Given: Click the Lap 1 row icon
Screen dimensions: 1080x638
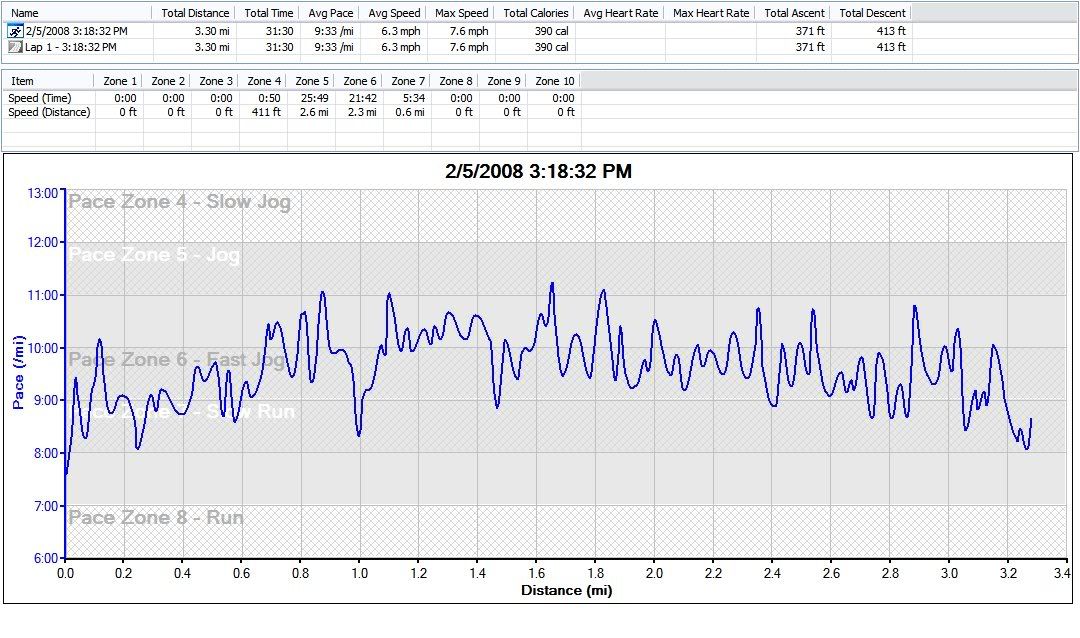Looking at the screenshot, I should [x=15, y=47].
